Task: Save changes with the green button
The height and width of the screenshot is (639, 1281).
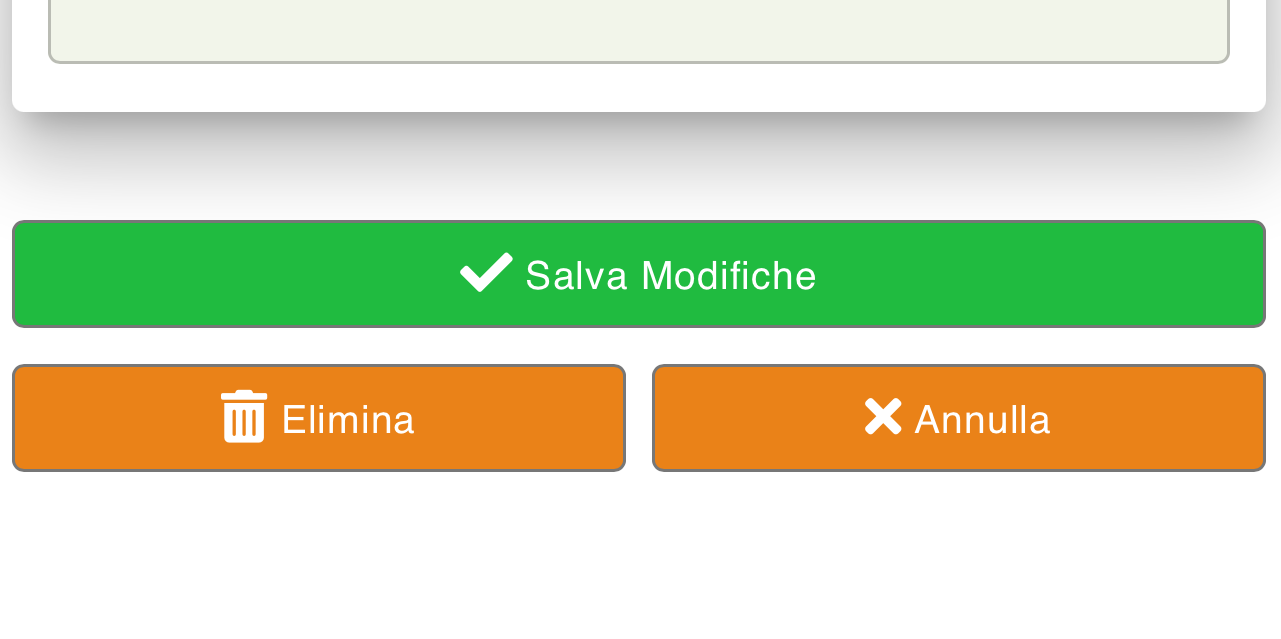Action: pos(638,273)
